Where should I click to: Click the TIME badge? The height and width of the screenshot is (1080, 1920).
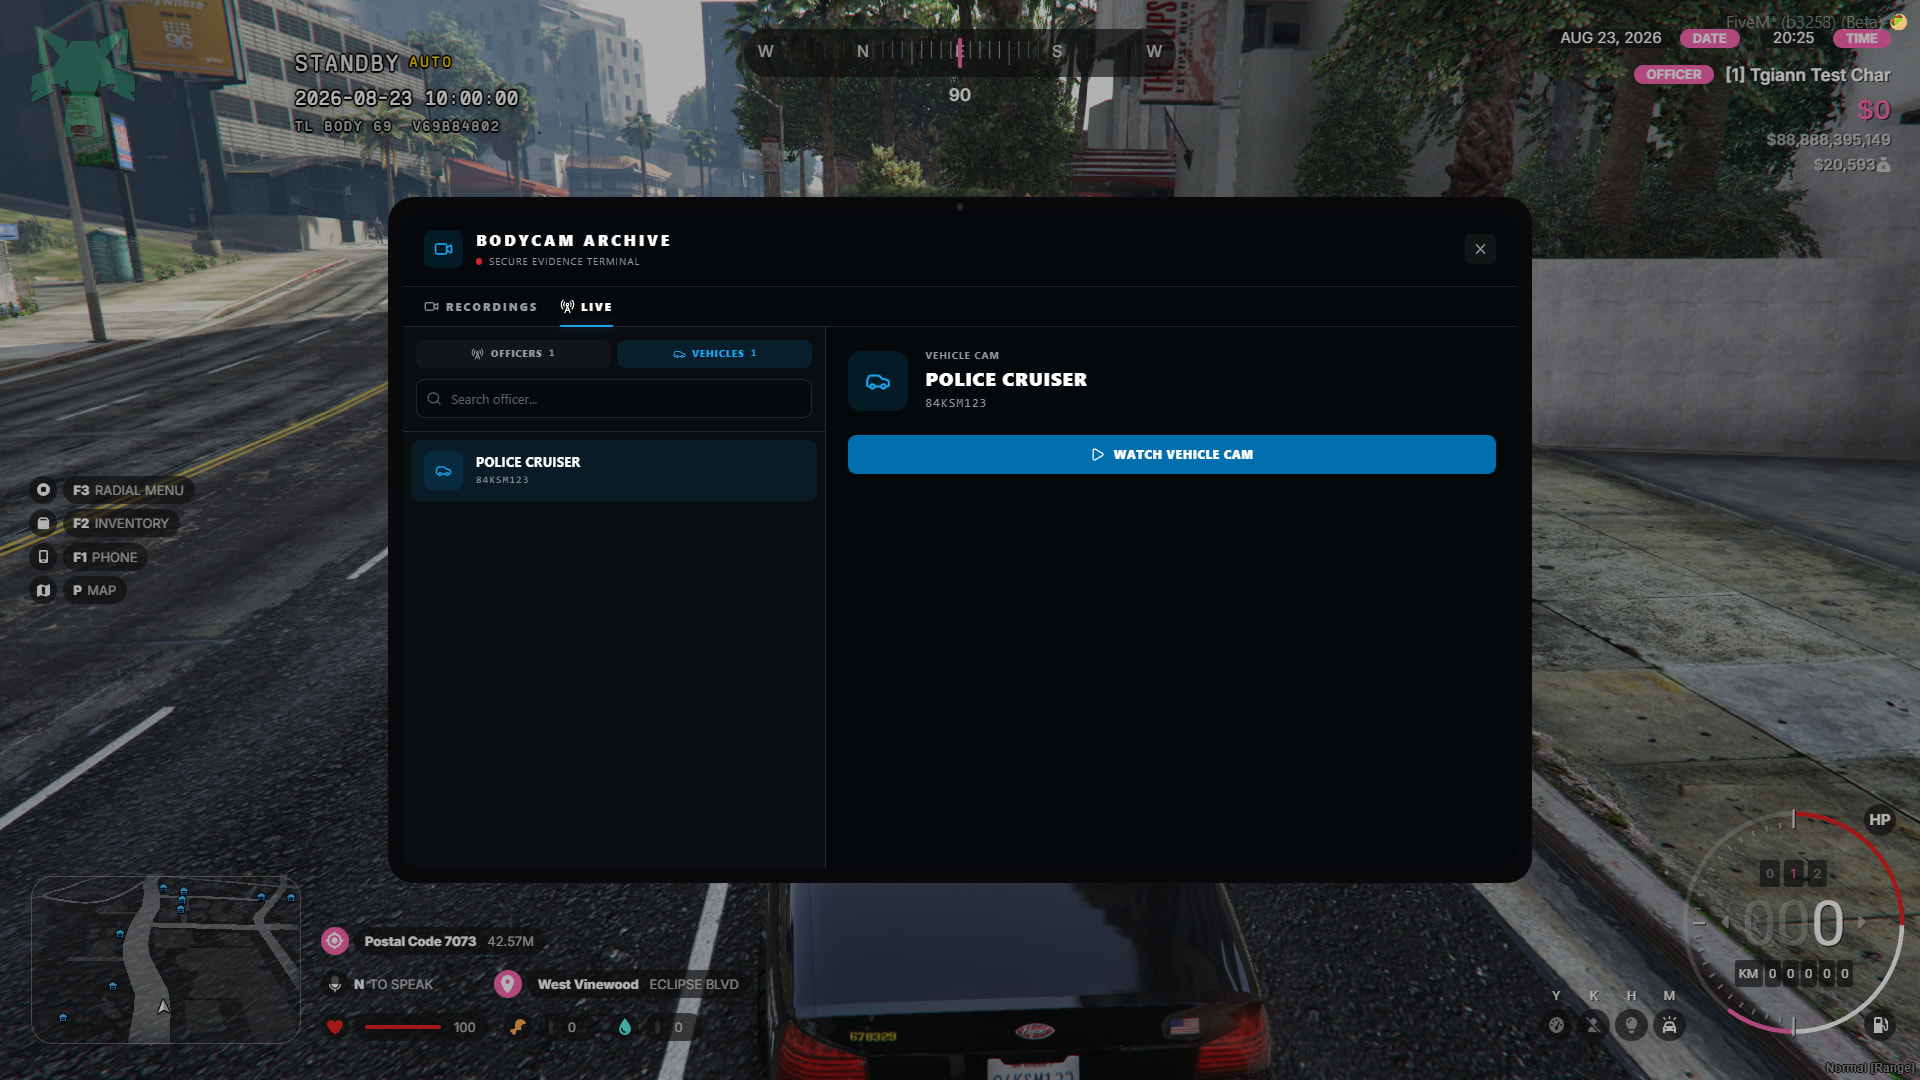[1861, 38]
